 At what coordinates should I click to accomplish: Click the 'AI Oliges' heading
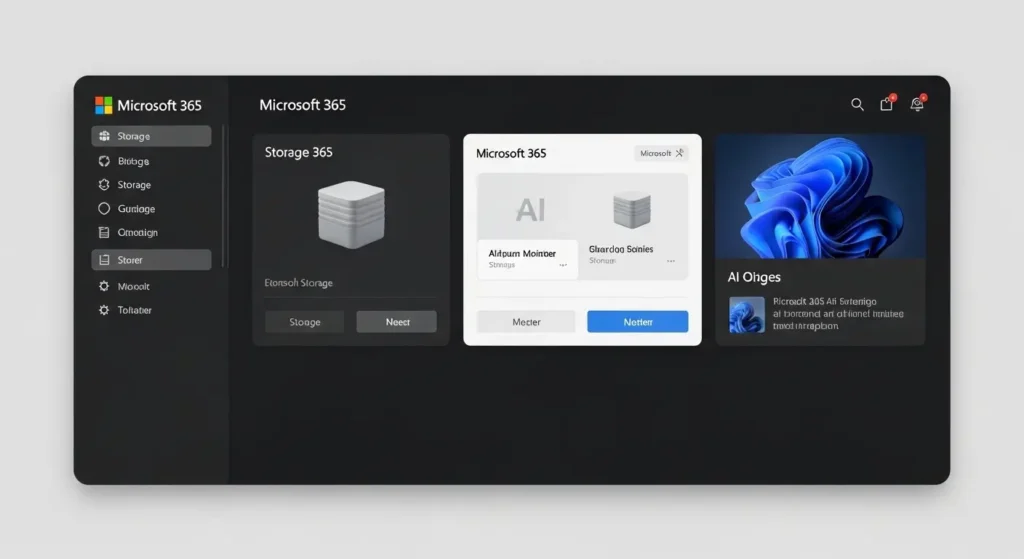tap(754, 277)
